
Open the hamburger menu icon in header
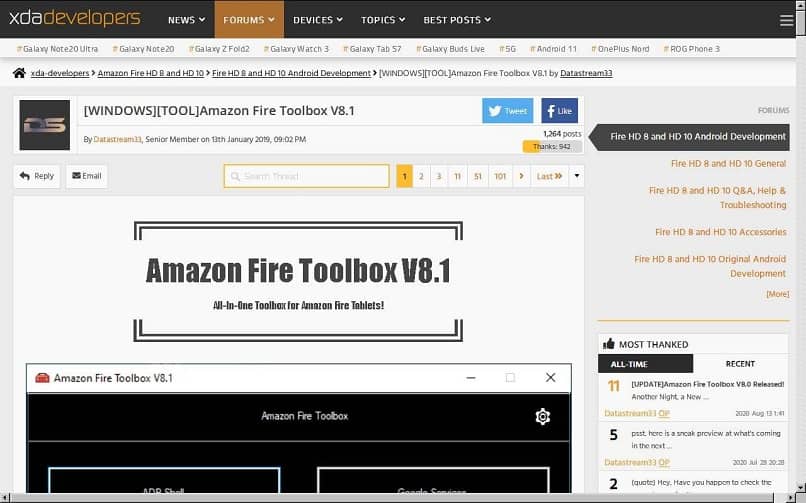786,20
